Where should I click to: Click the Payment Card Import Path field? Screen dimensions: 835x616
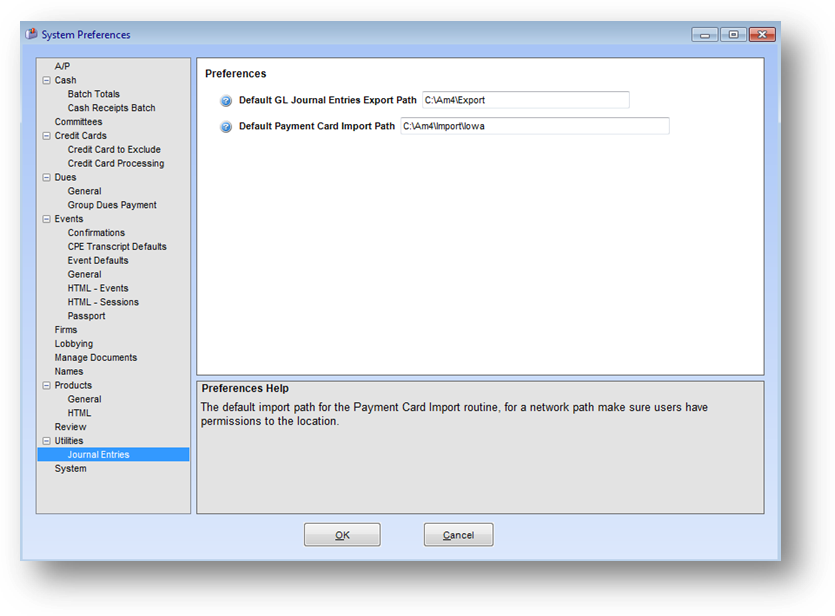[x=535, y=126]
